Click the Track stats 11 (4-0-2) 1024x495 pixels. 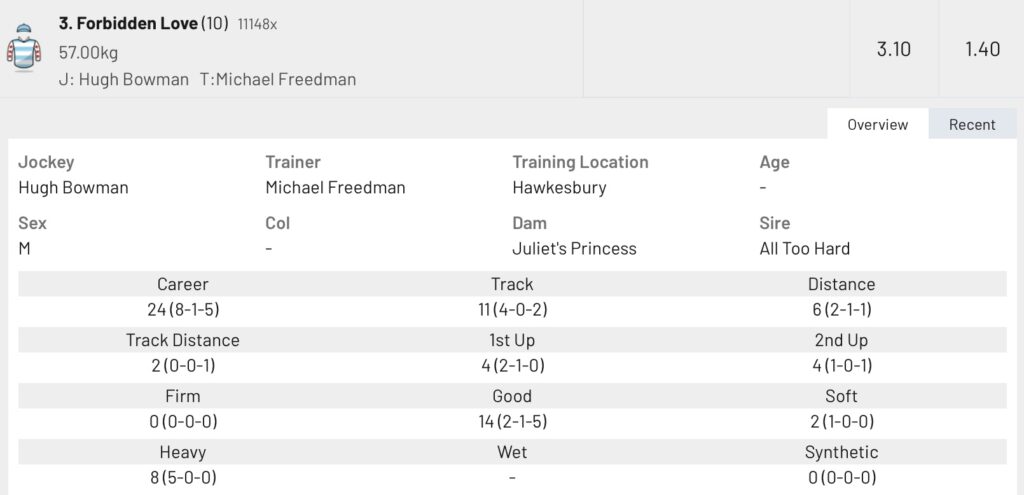(512, 310)
